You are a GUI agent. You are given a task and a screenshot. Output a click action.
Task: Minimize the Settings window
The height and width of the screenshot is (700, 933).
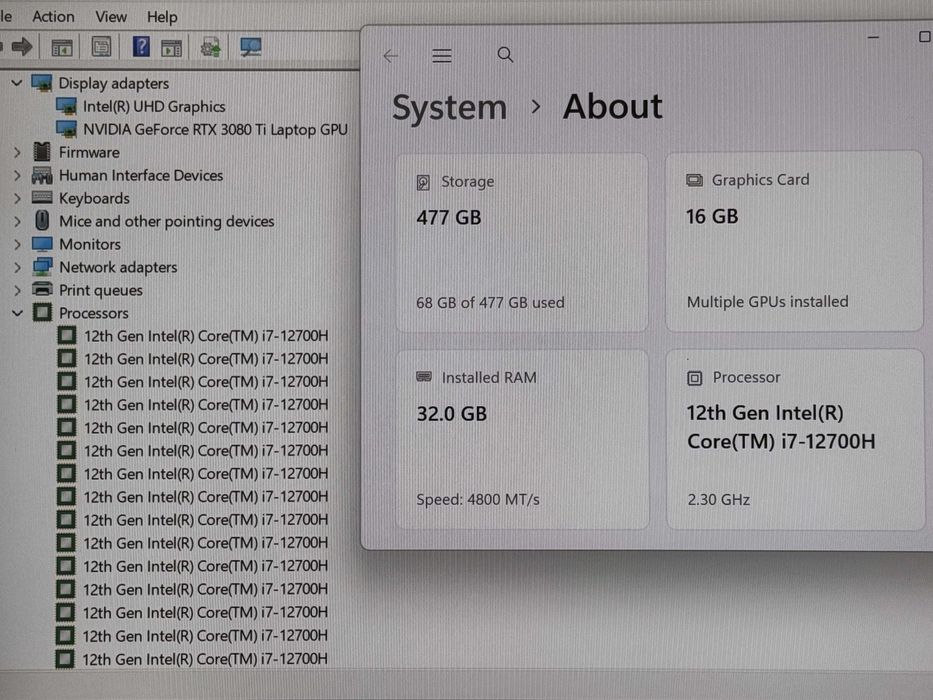tap(873, 37)
